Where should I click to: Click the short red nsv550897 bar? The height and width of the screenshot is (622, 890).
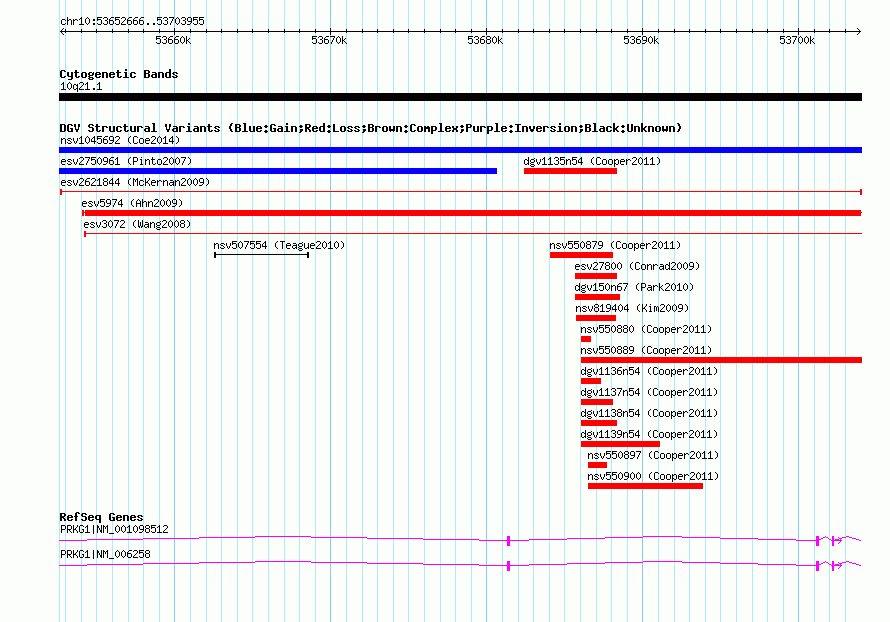coord(598,465)
